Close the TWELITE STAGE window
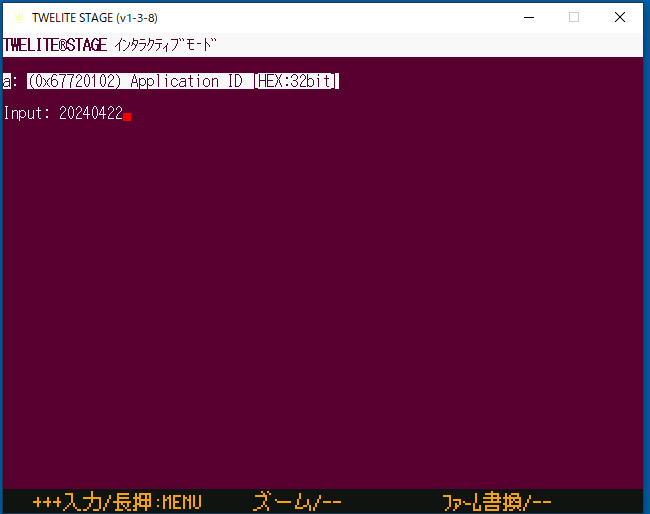This screenshot has width=650, height=514. (620, 17)
